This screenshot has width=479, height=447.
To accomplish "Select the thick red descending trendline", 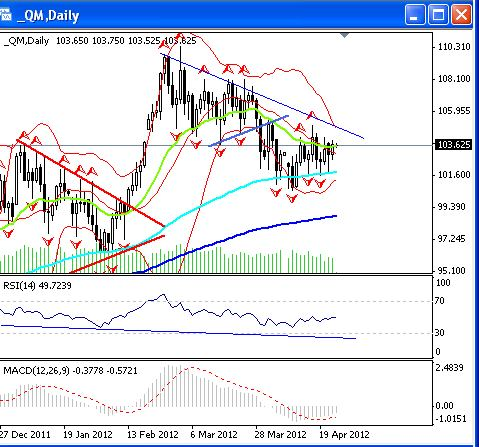I will point(90,183).
